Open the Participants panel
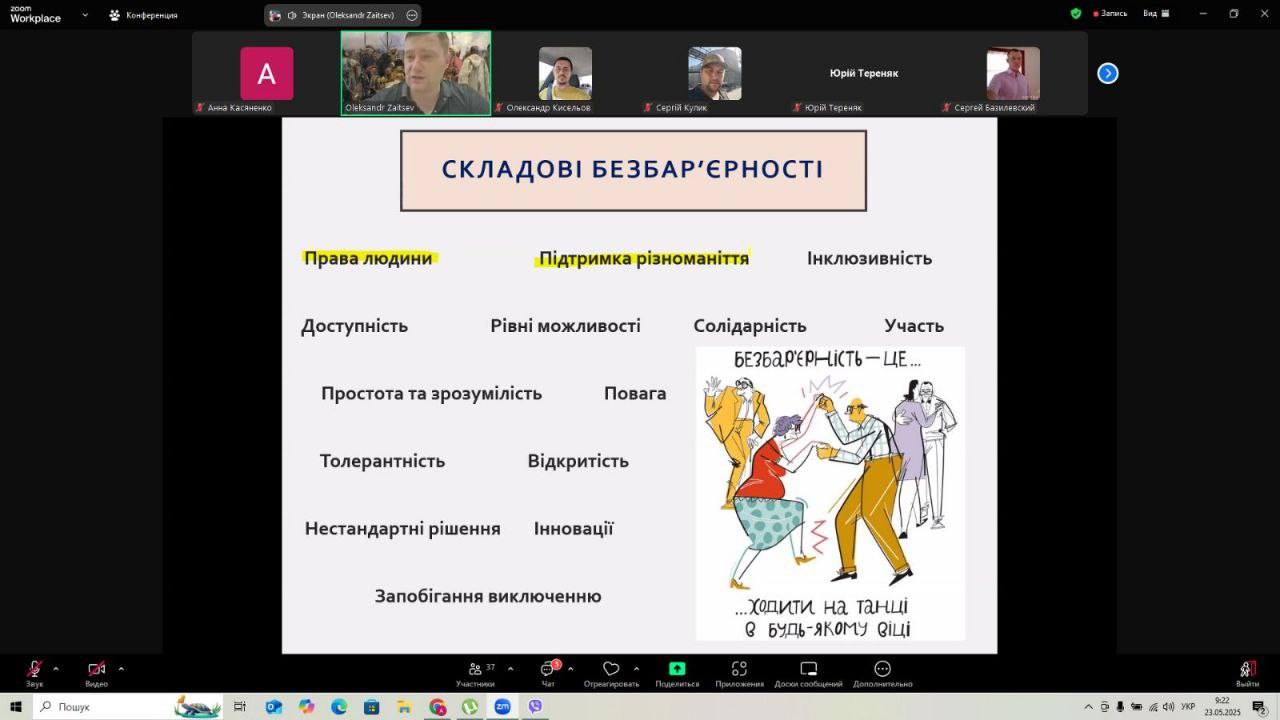 (x=475, y=673)
